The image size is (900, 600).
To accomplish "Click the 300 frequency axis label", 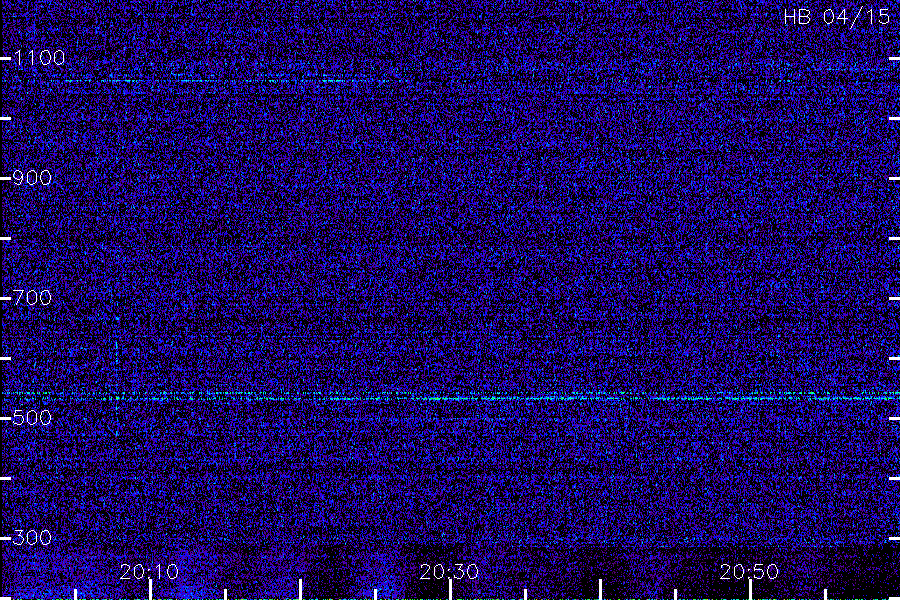I will click(x=32, y=538).
